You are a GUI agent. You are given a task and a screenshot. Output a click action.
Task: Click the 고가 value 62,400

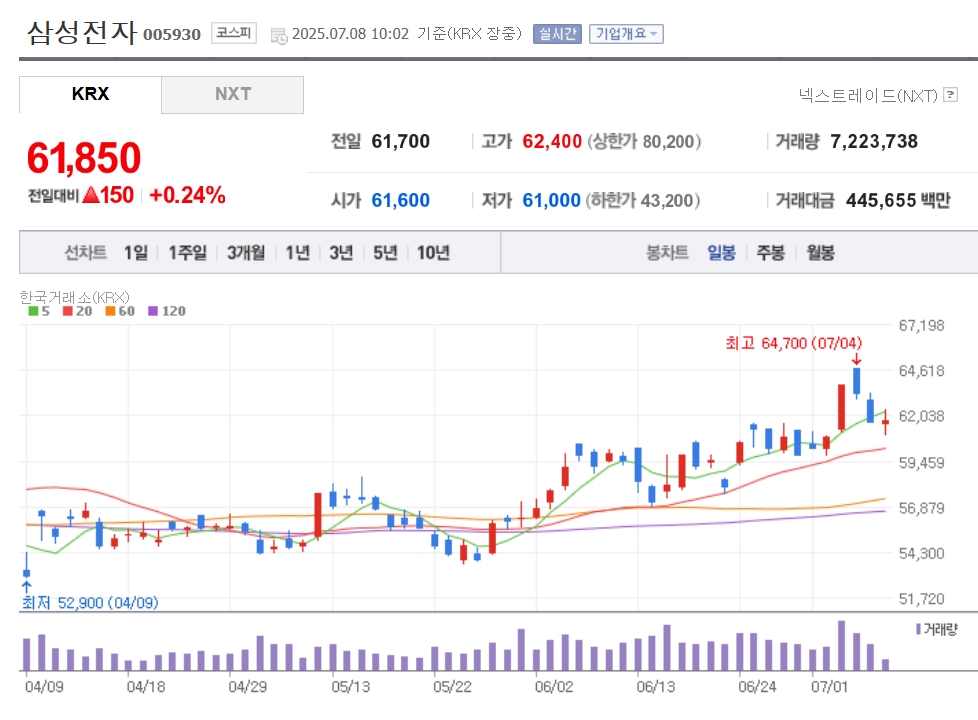(552, 142)
